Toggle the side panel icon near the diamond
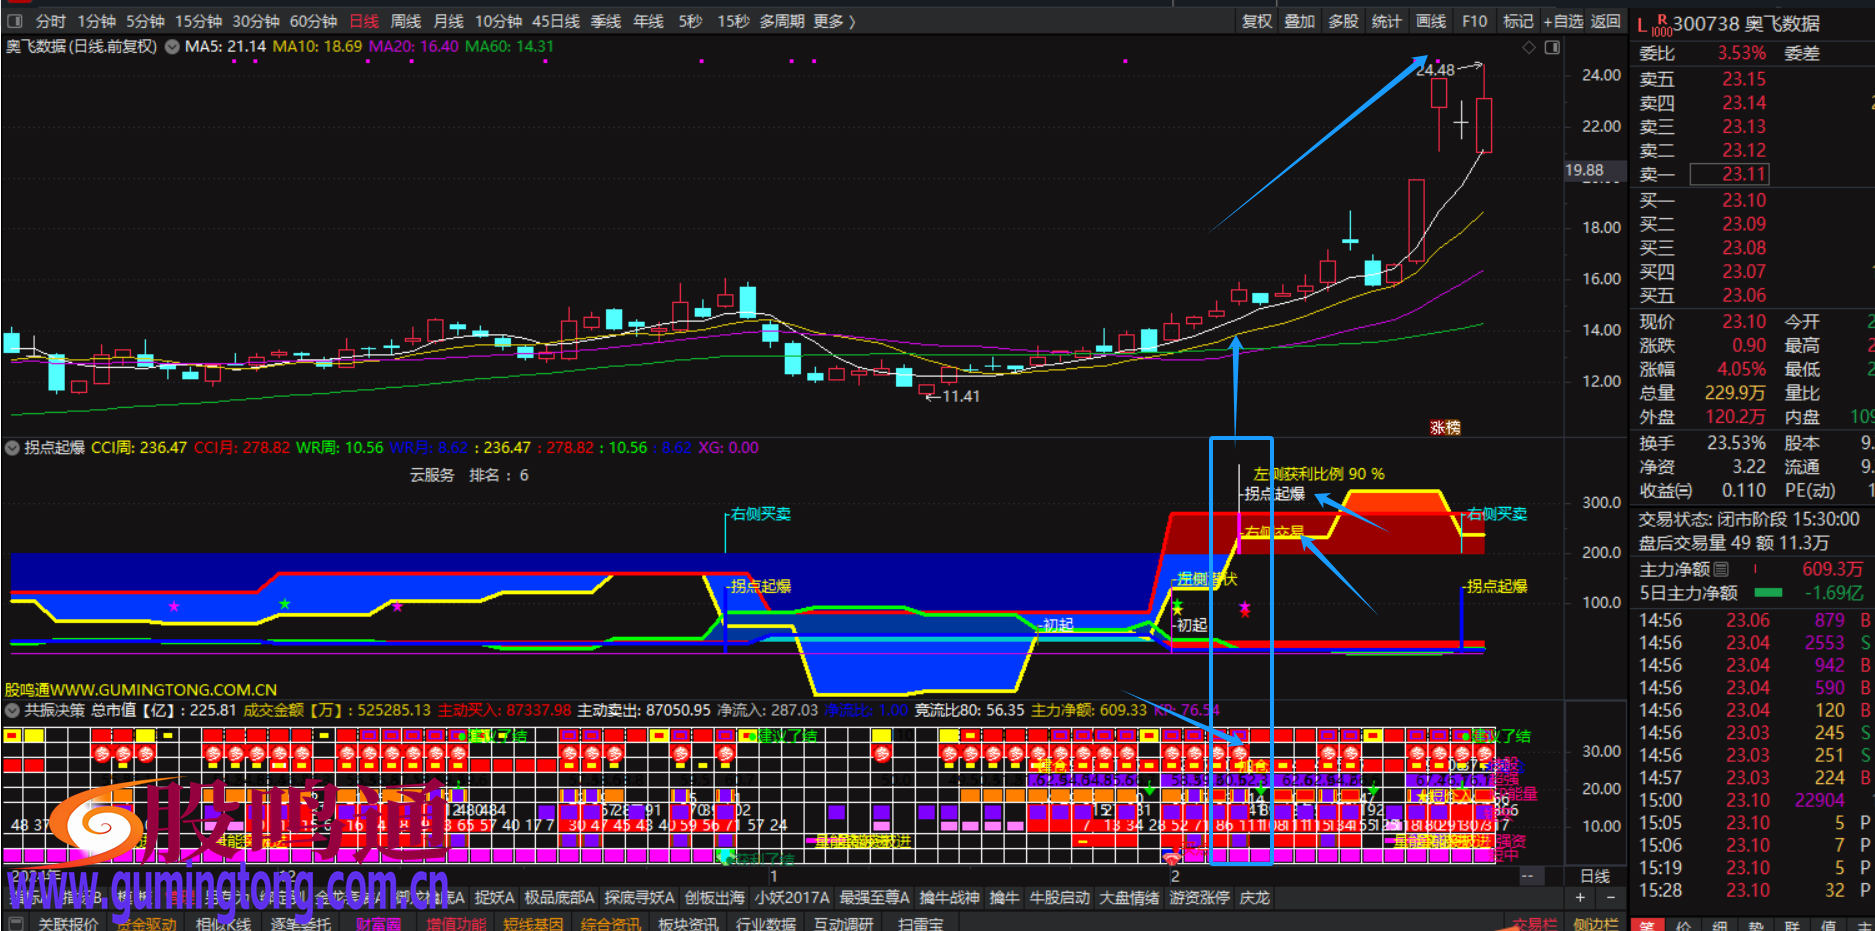 click(x=1552, y=47)
